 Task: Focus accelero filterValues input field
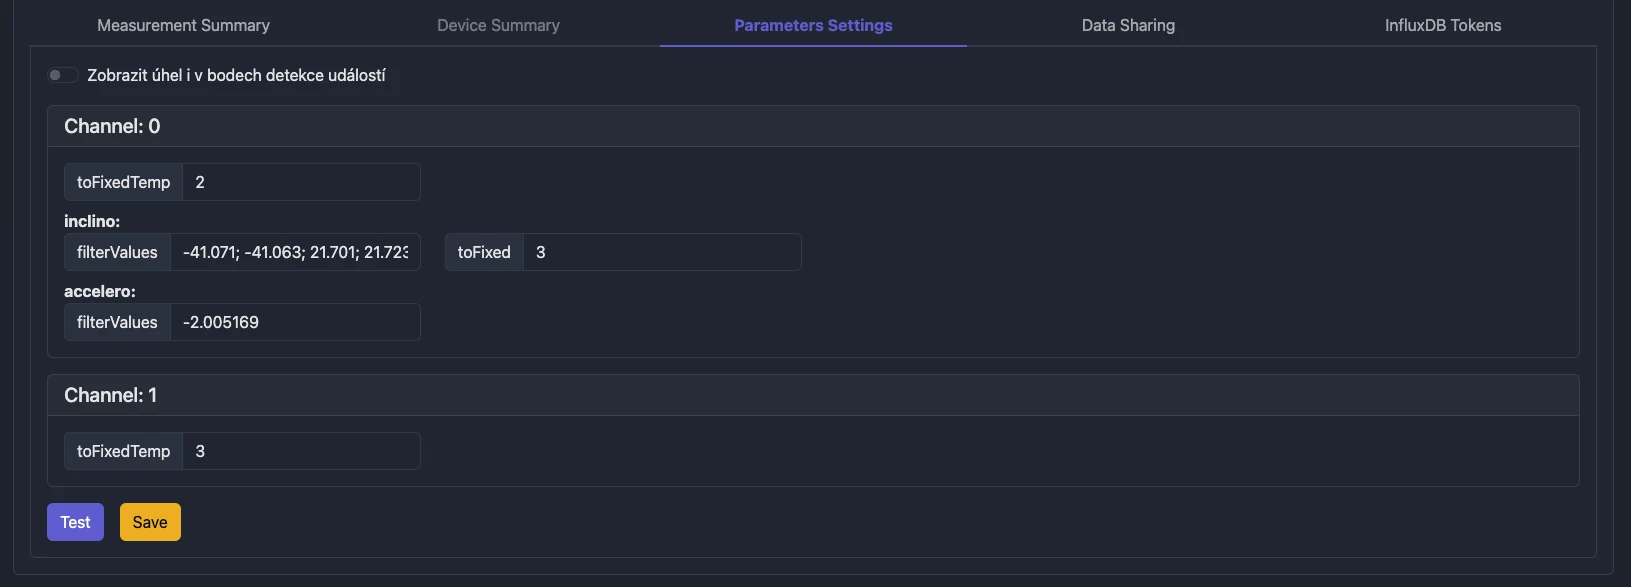[295, 322]
